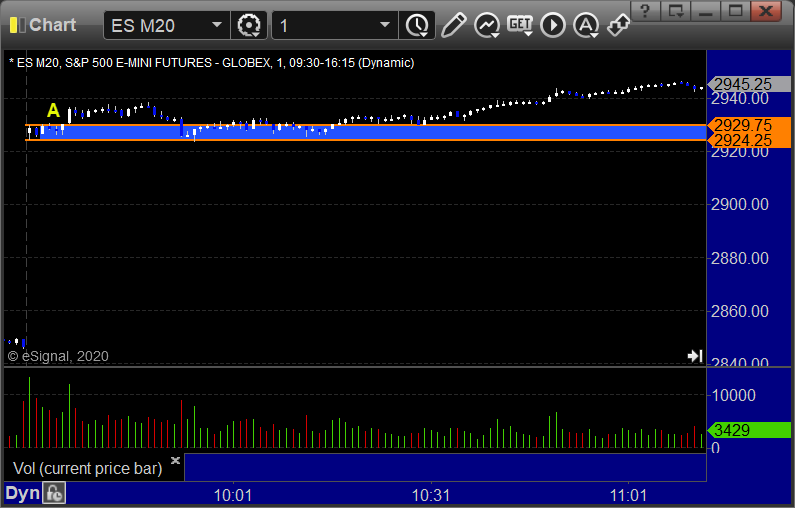Click the blue price band on chart
Image resolution: width=795 pixels, height=508 pixels.
pyautogui.click(x=400, y=133)
